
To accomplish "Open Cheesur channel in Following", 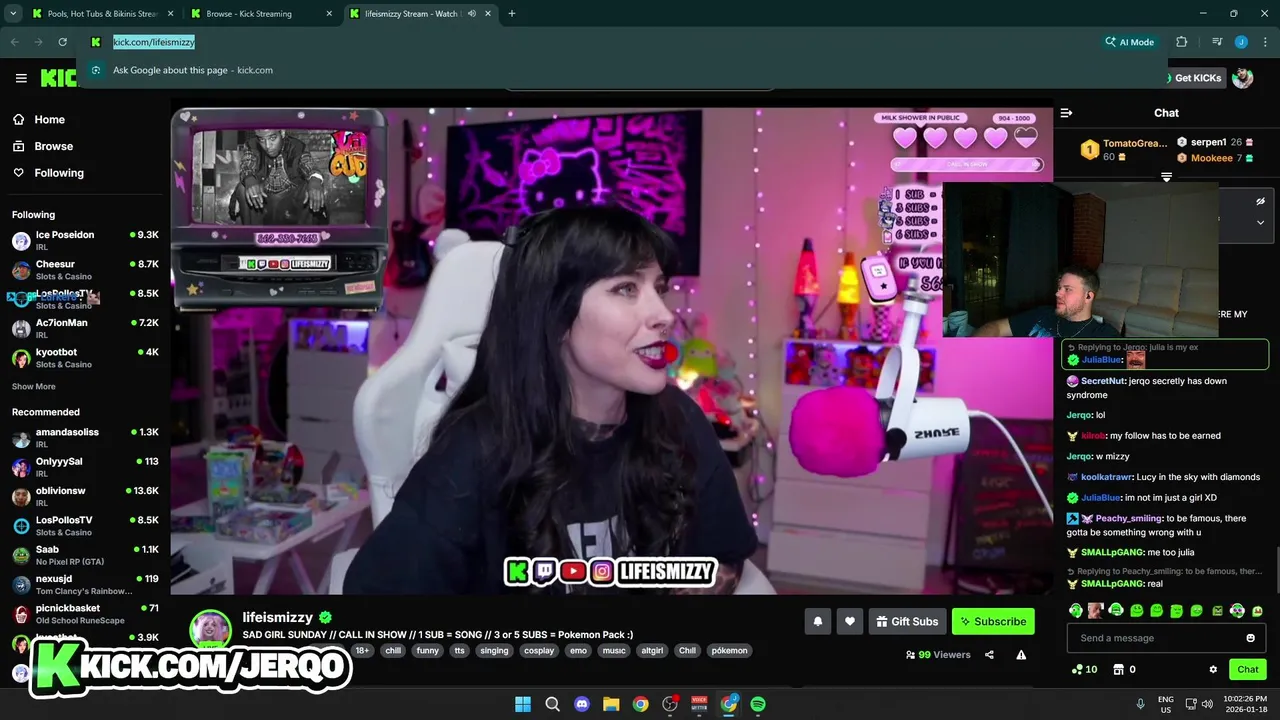I will (x=85, y=270).
